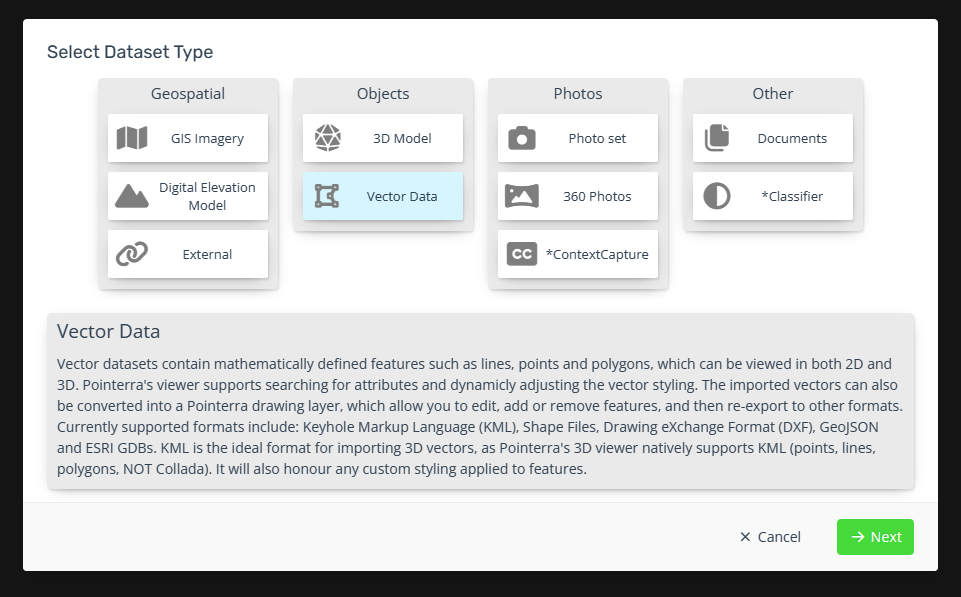The image size is (961, 597).
Task: Choose Digital Elevation Model option
Action: pyautogui.click(x=188, y=196)
